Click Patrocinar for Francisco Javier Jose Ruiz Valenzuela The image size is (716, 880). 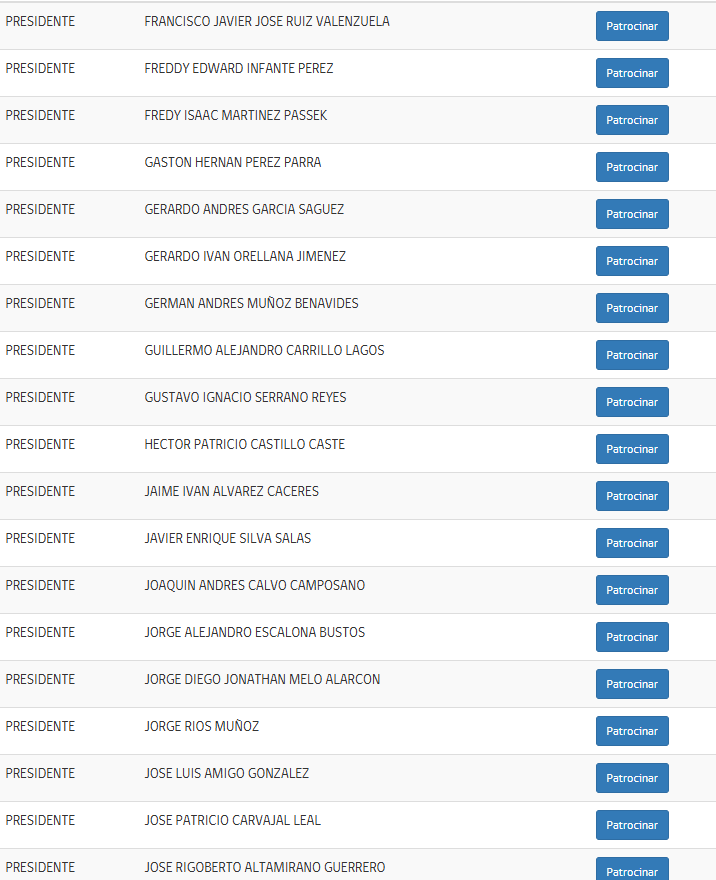click(x=632, y=26)
